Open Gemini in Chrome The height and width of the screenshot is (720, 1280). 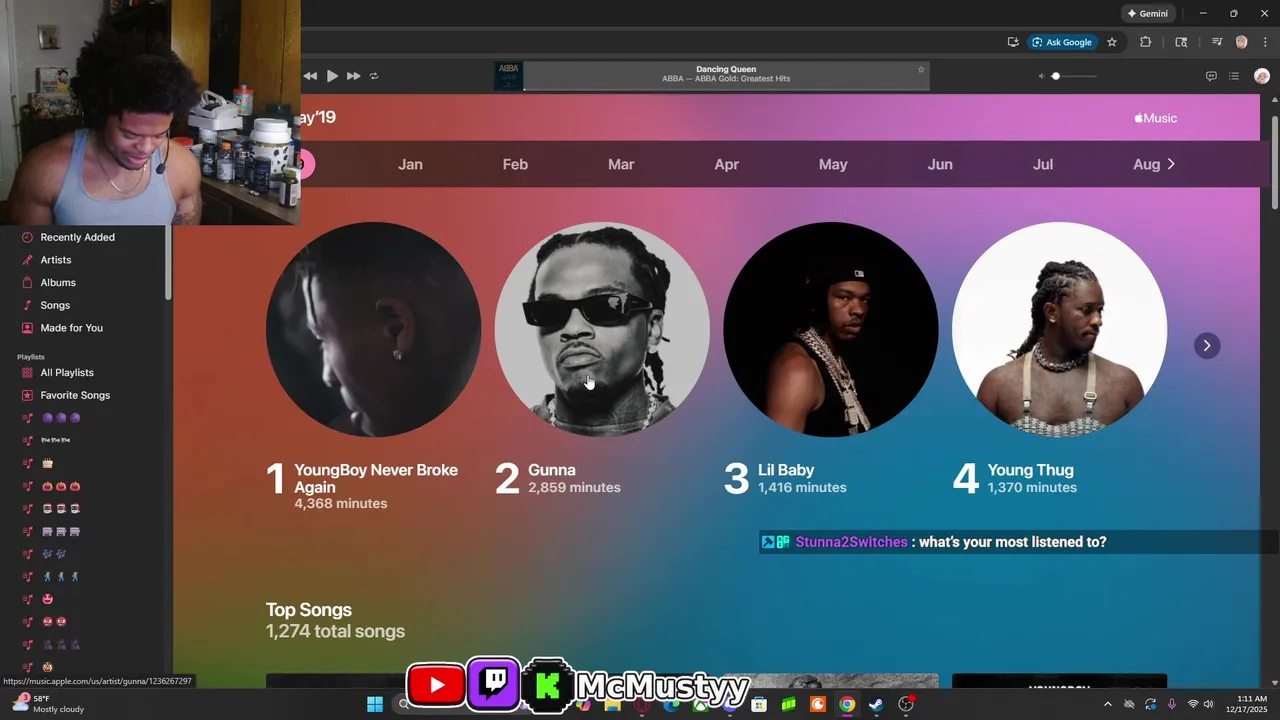[x=1147, y=14]
